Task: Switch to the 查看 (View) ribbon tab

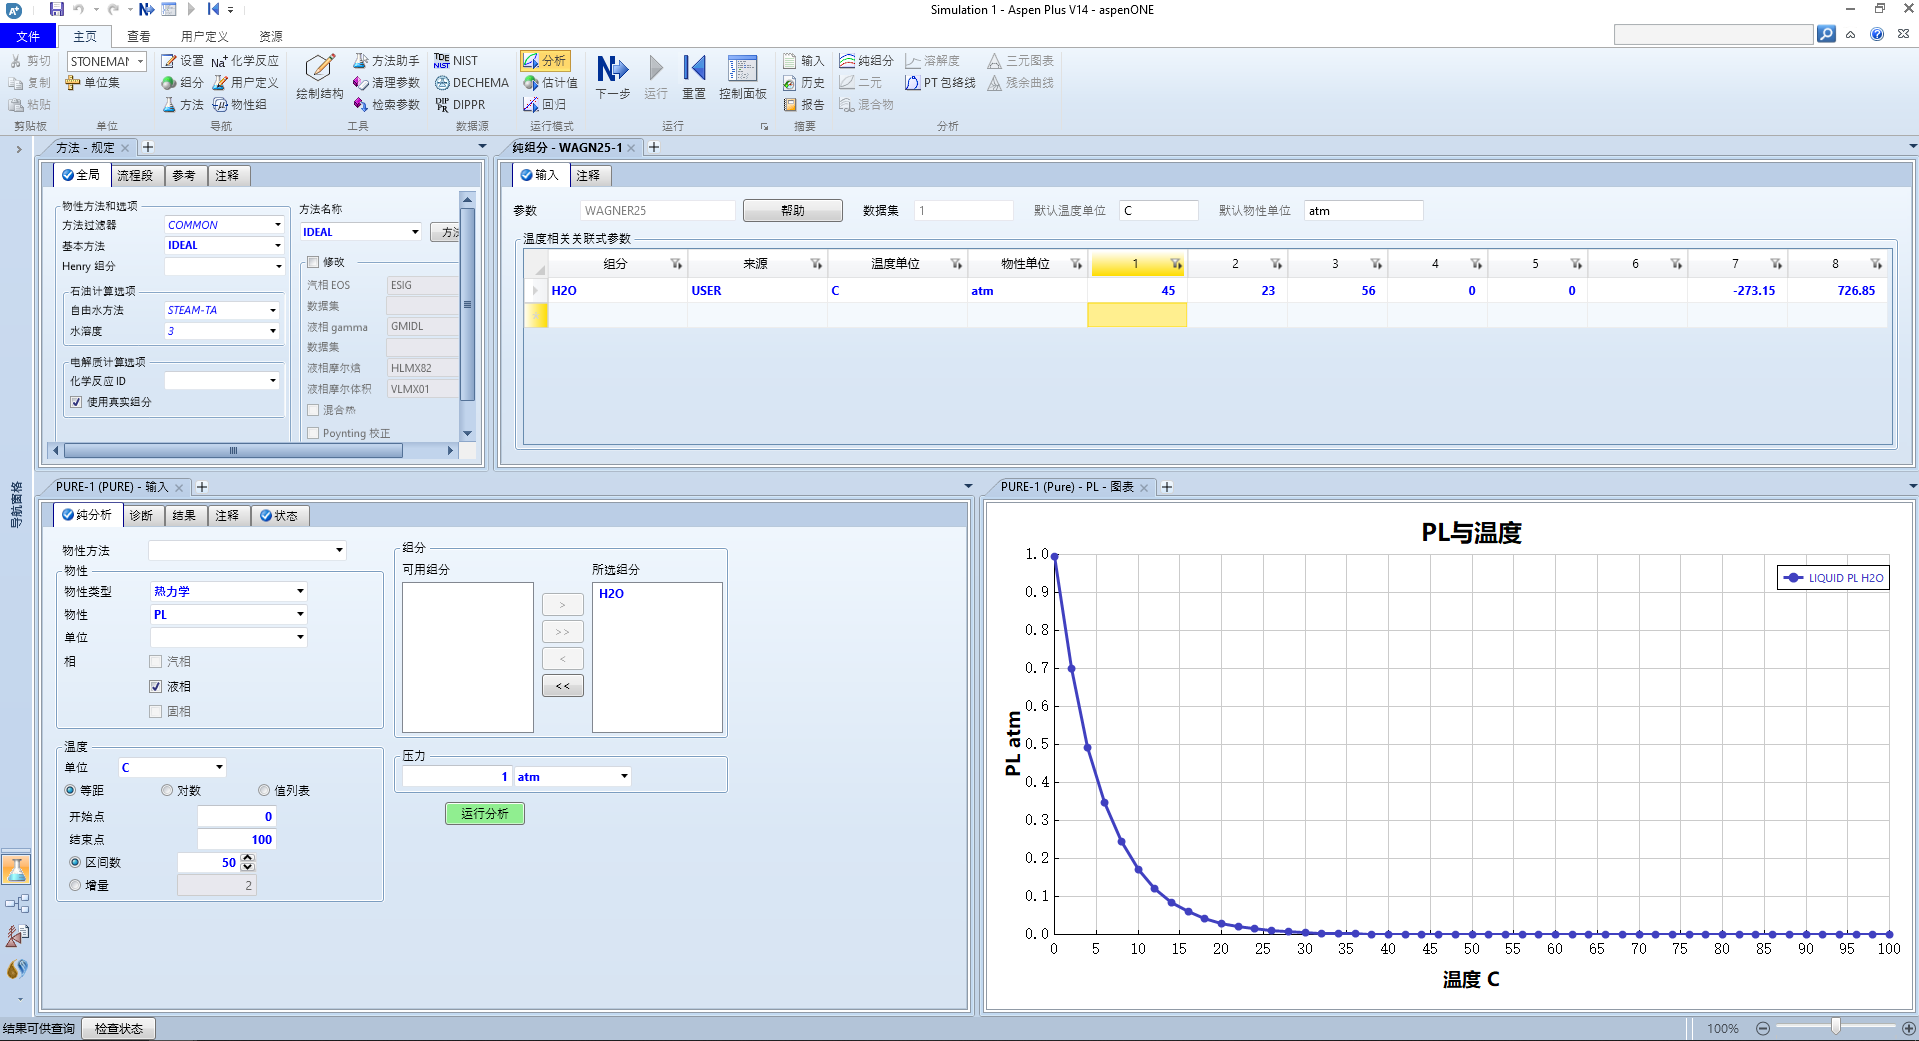Action: (x=139, y=36)
